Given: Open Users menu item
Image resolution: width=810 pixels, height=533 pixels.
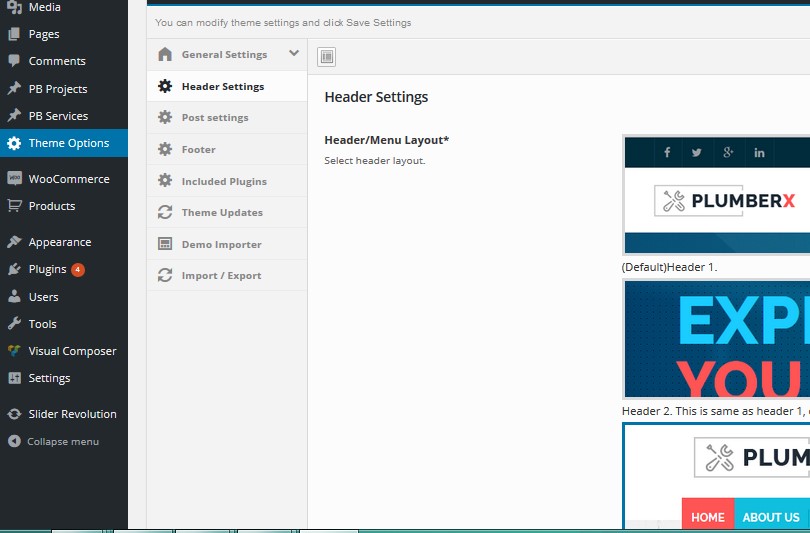Looking at the screenshot, I should [x=64, y=296].
